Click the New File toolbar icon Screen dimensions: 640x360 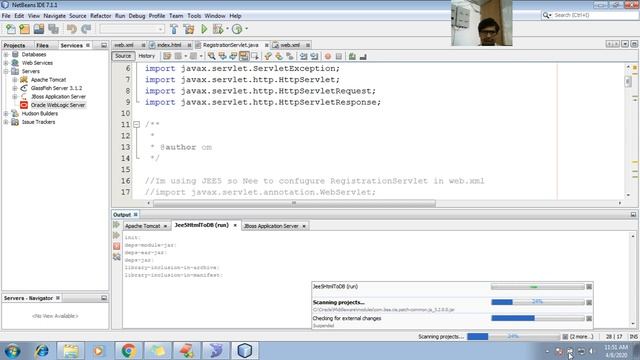click(11, 29)
